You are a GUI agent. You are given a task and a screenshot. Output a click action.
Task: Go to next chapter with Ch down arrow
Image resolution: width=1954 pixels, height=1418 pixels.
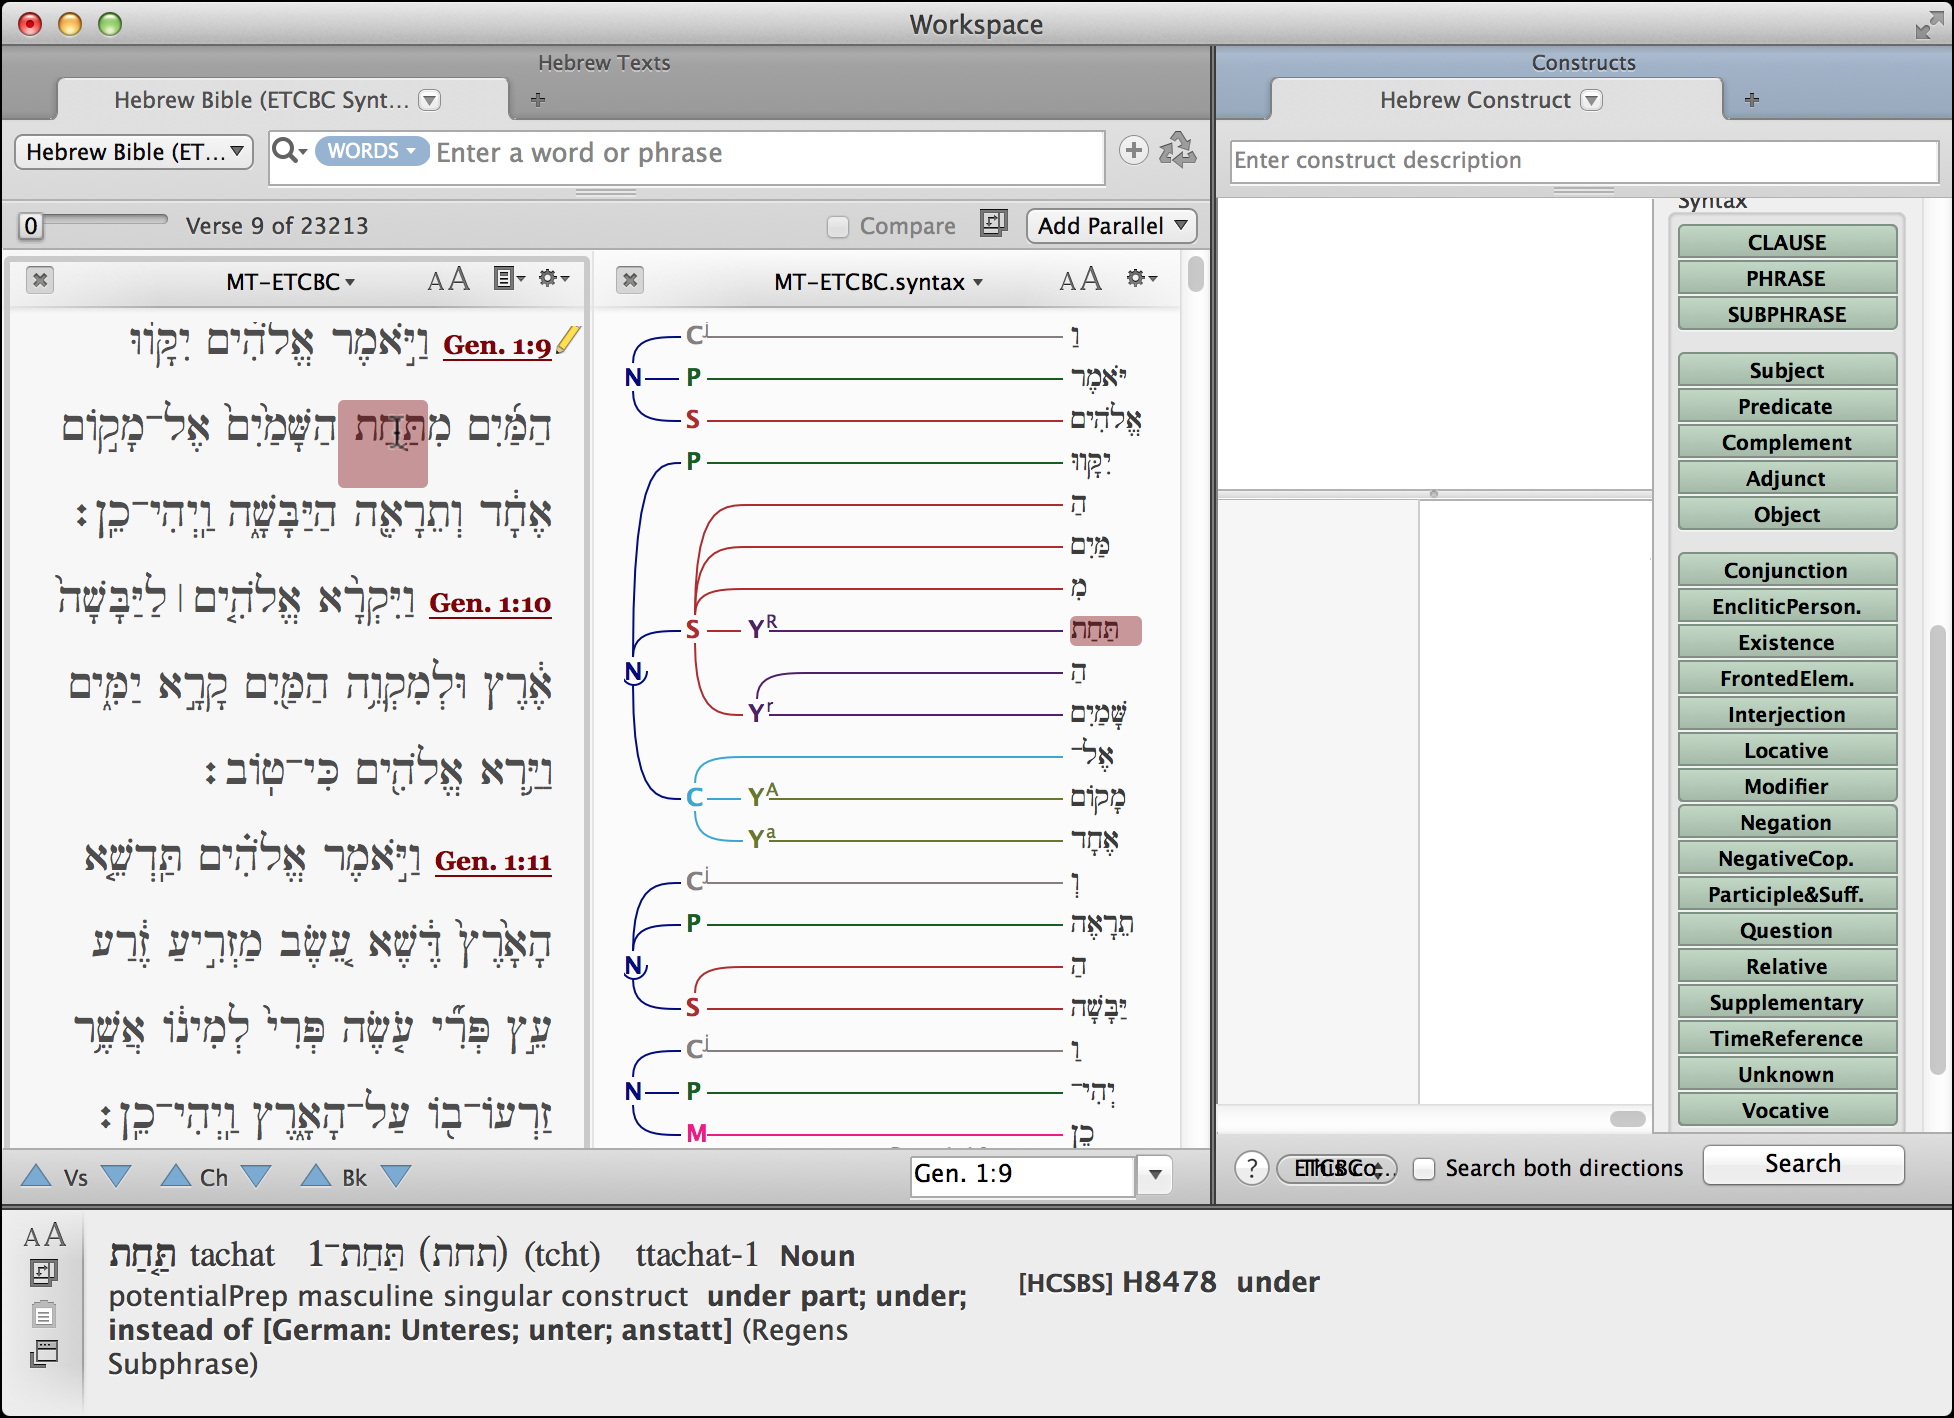coord(256,1175)
